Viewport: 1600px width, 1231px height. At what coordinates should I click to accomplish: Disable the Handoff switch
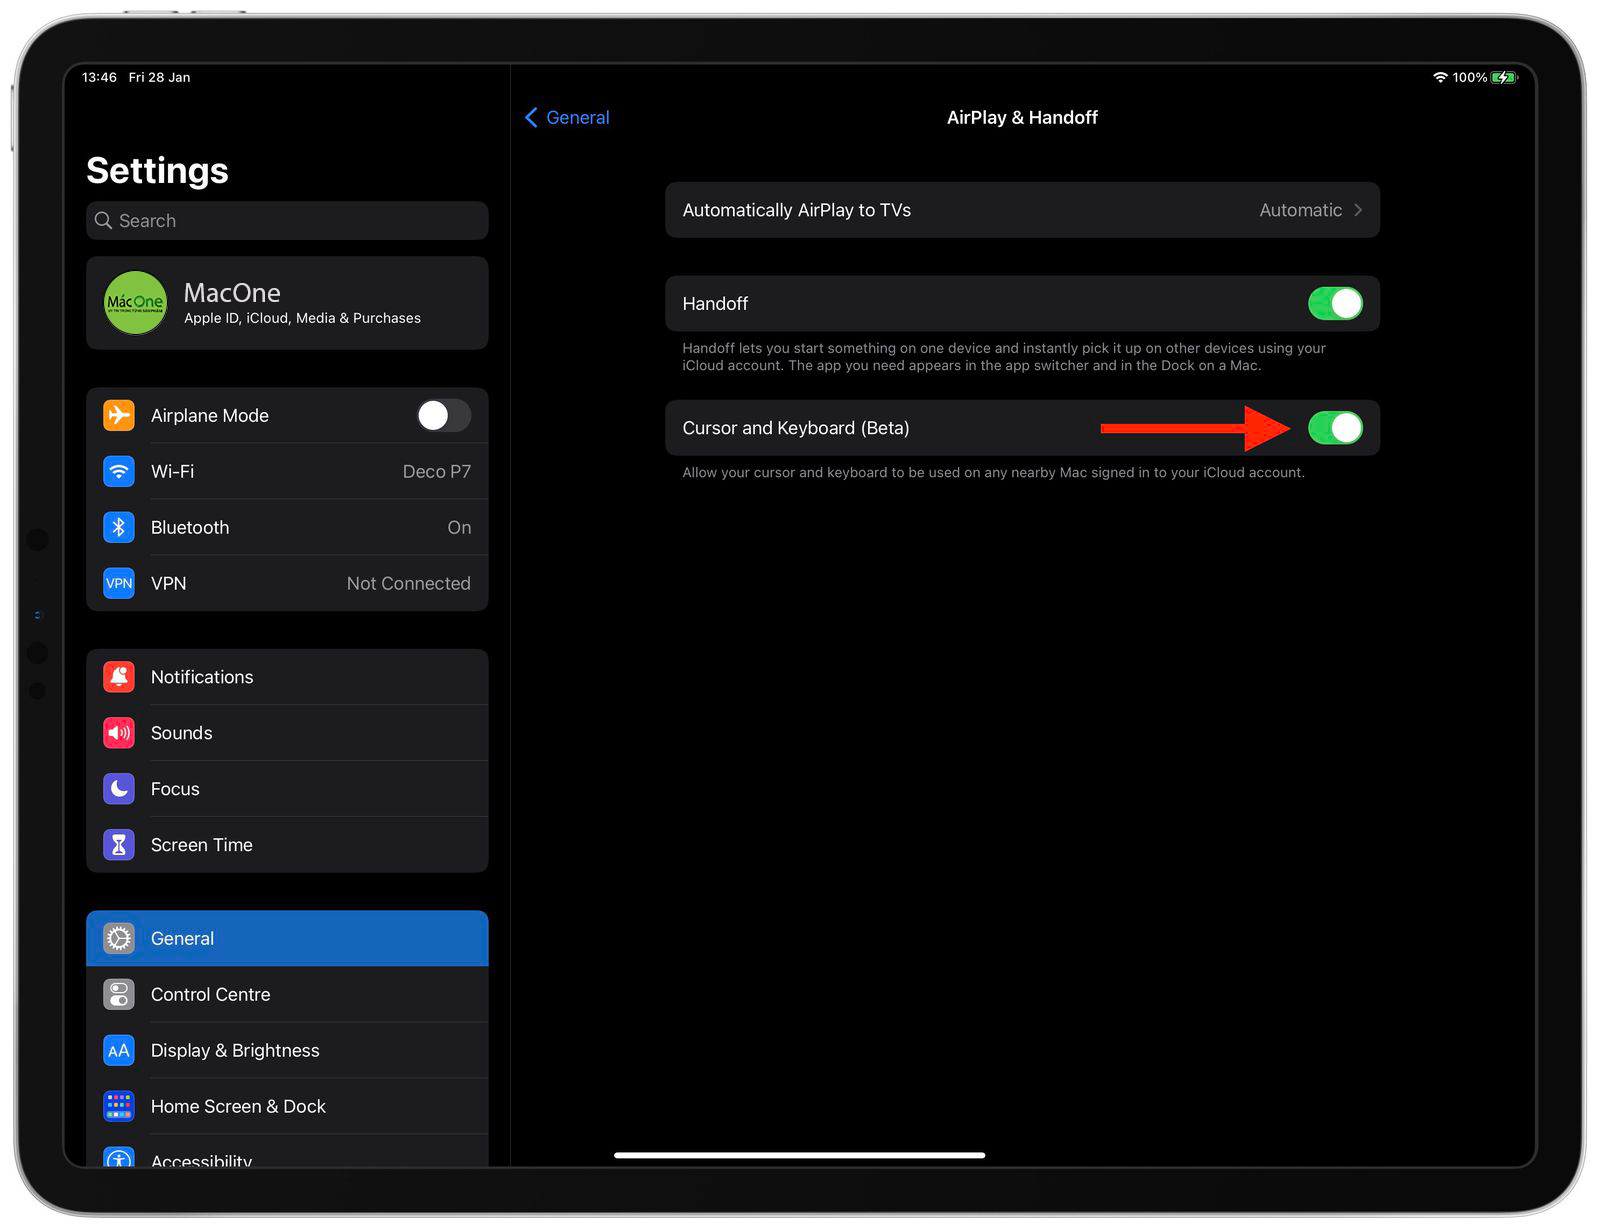[x=1335, y=304]
